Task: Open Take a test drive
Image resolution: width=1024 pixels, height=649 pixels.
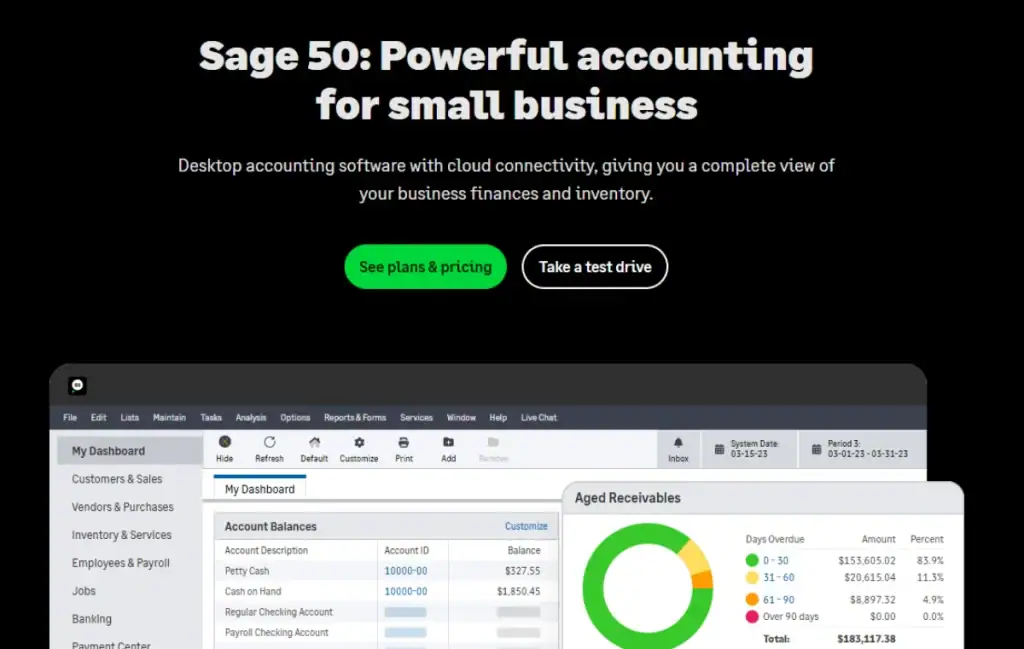Action: tap(594, 266)
